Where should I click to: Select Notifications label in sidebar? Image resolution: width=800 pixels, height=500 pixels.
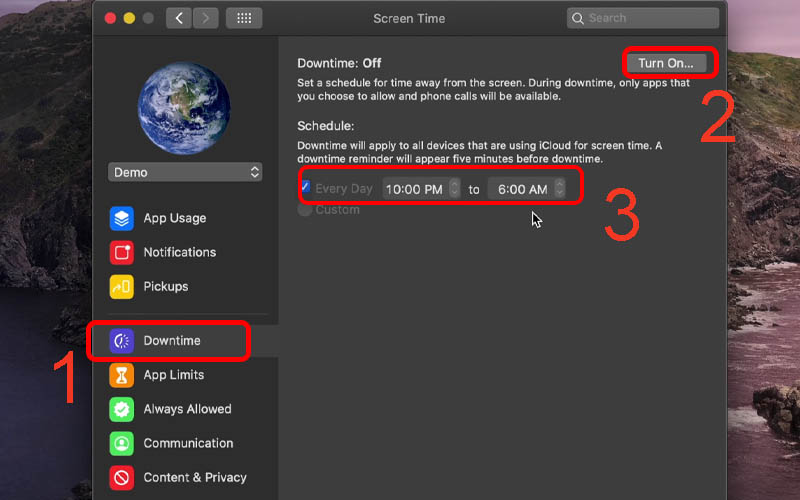(x=180, y=253)
